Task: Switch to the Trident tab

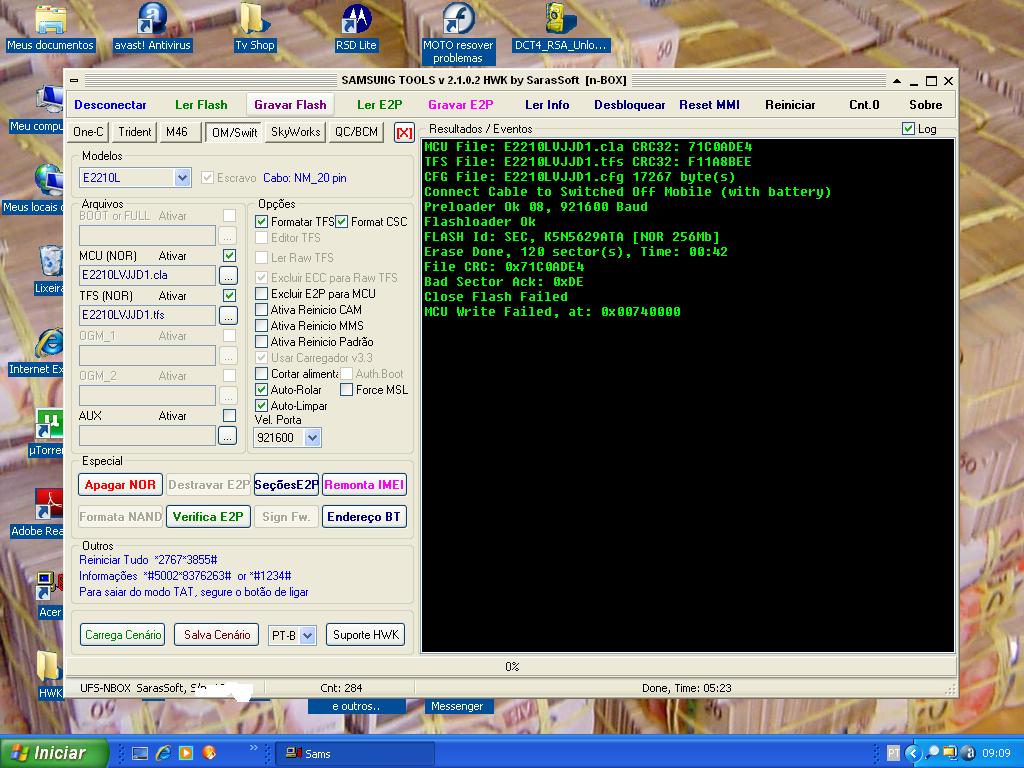Action: 135,132
